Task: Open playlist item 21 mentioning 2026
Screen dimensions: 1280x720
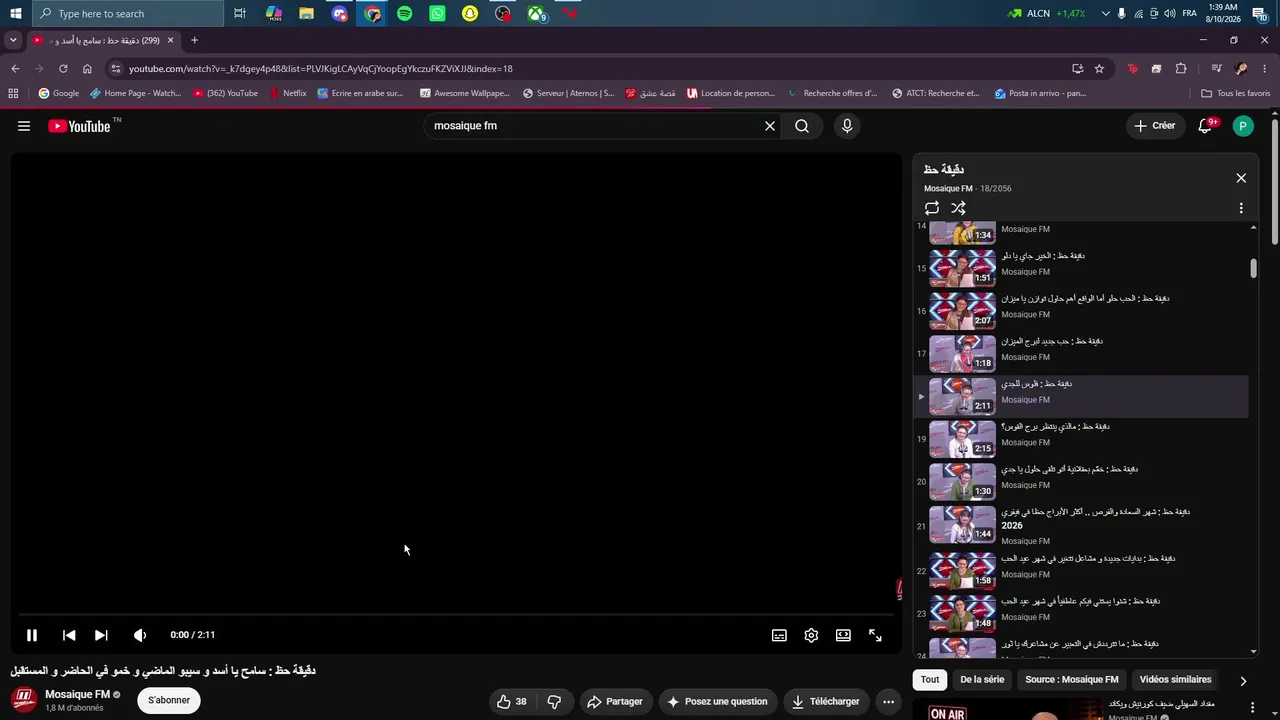Action: pos(1081,525)
